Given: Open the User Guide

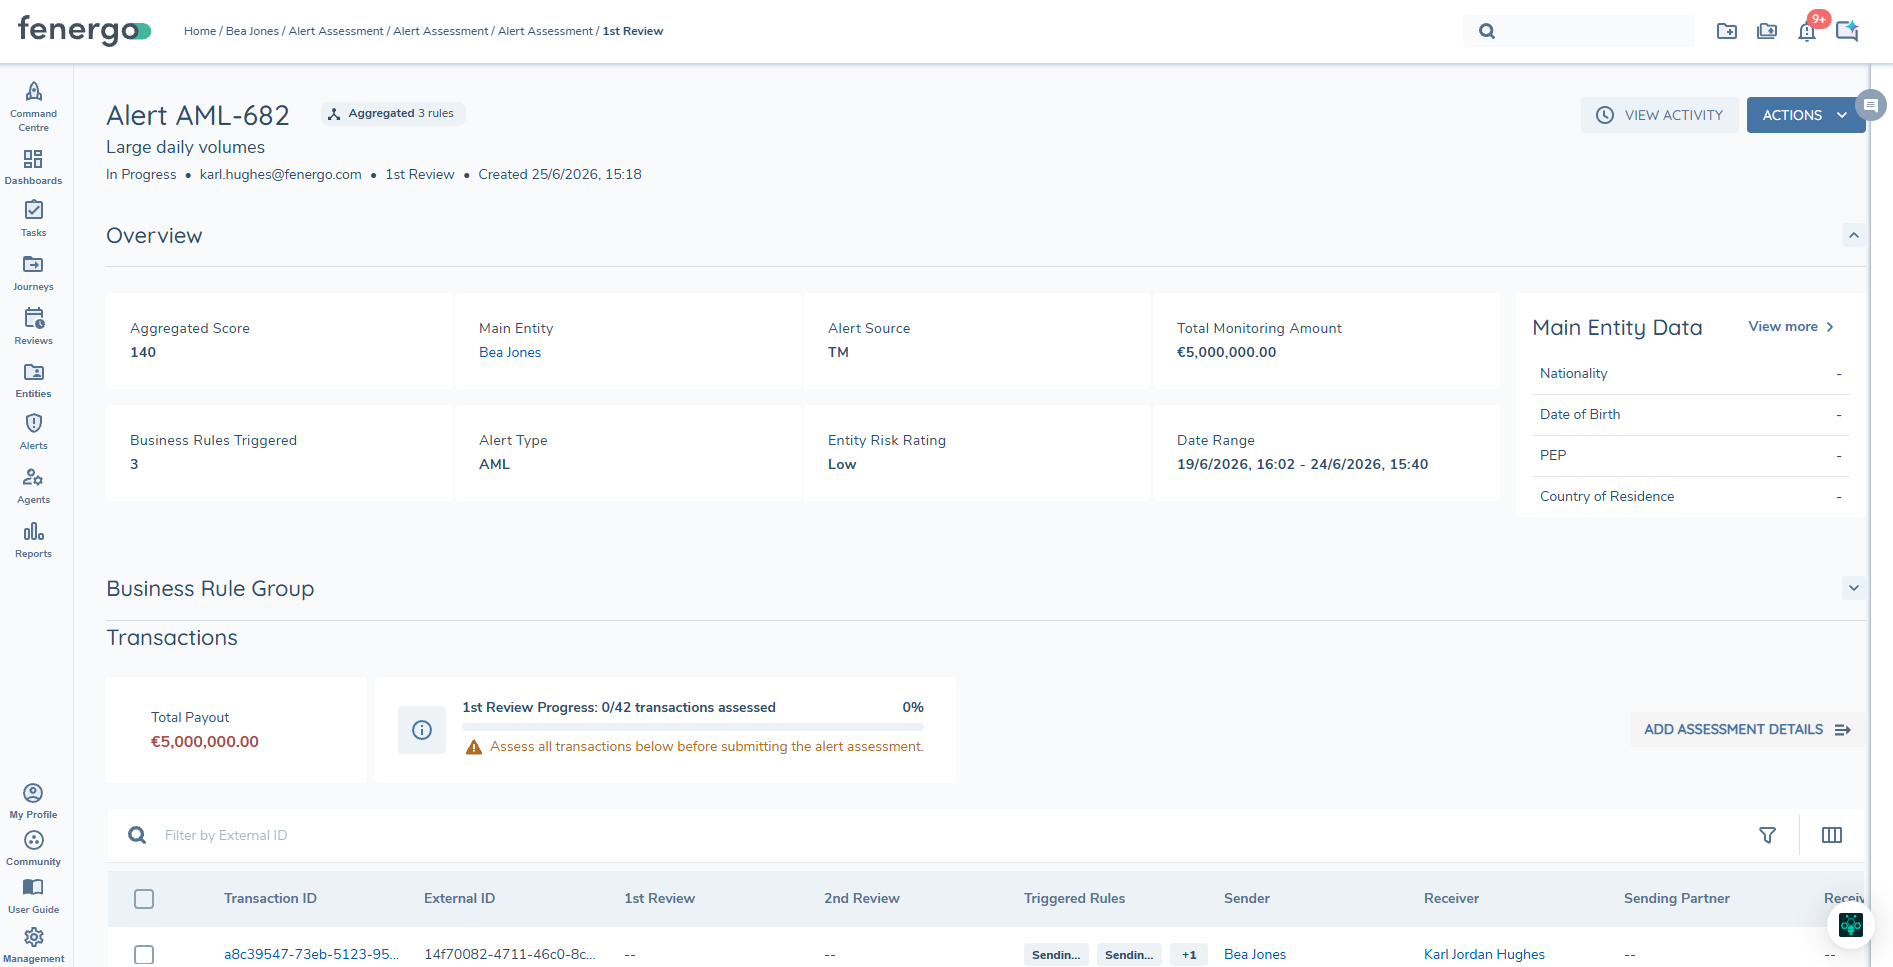Looking at the screenshot, I should point(34,896).
